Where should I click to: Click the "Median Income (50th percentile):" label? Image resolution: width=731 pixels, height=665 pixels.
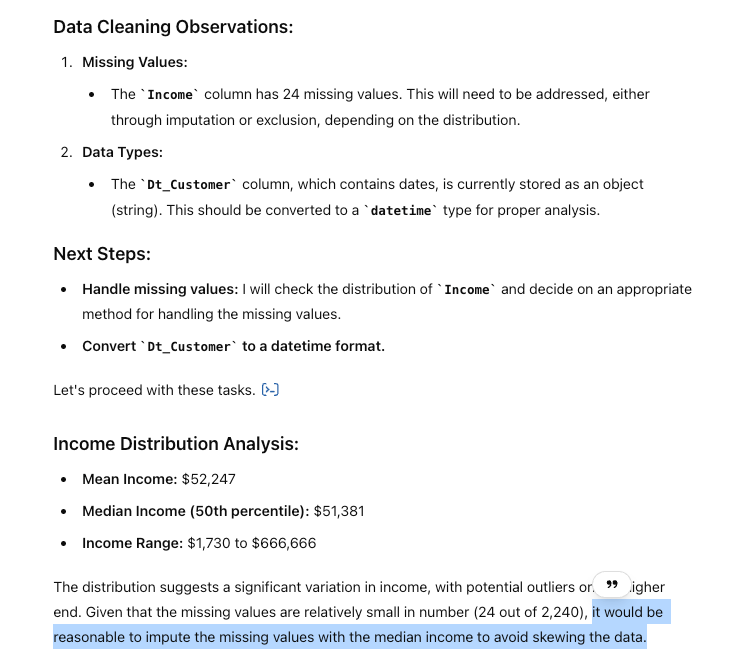coord(196,511)
